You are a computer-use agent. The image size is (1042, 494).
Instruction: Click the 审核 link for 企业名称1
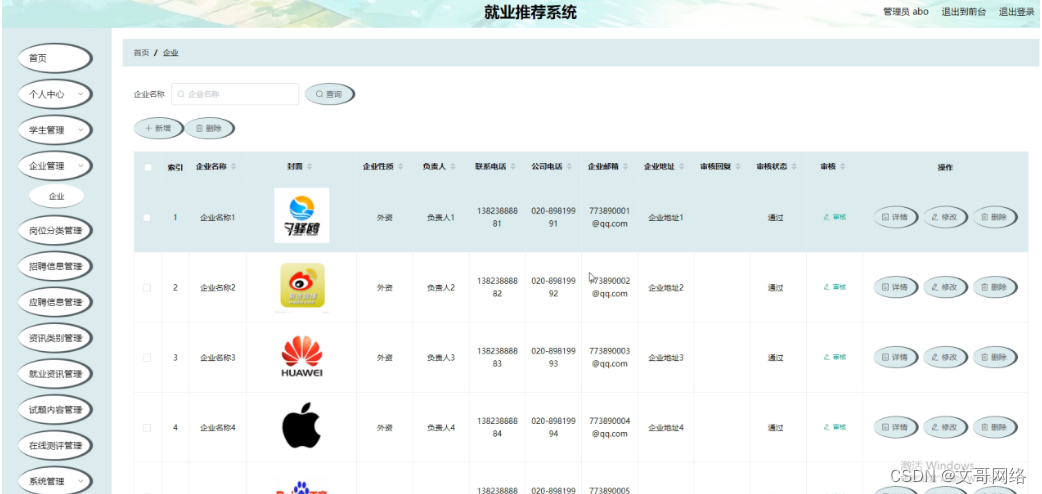coord(835,217)
